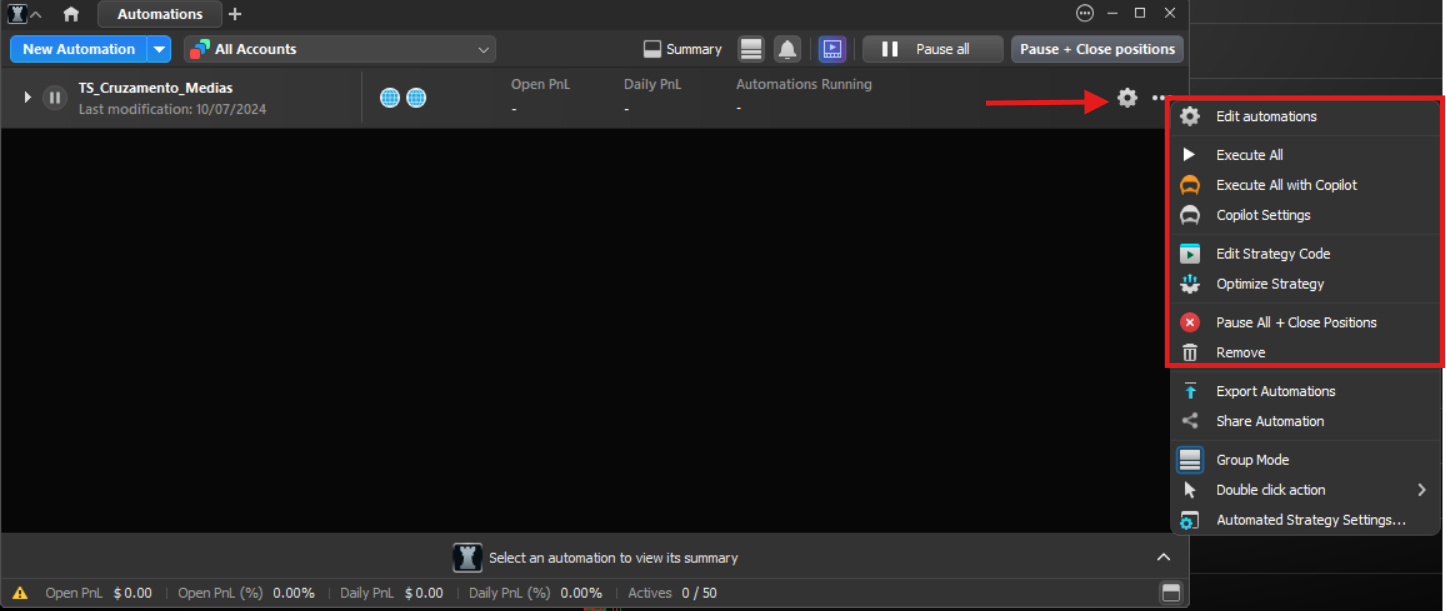Select Share Automation
This screenshot has height=611, width=1446.
click(x=1307, y=421)
